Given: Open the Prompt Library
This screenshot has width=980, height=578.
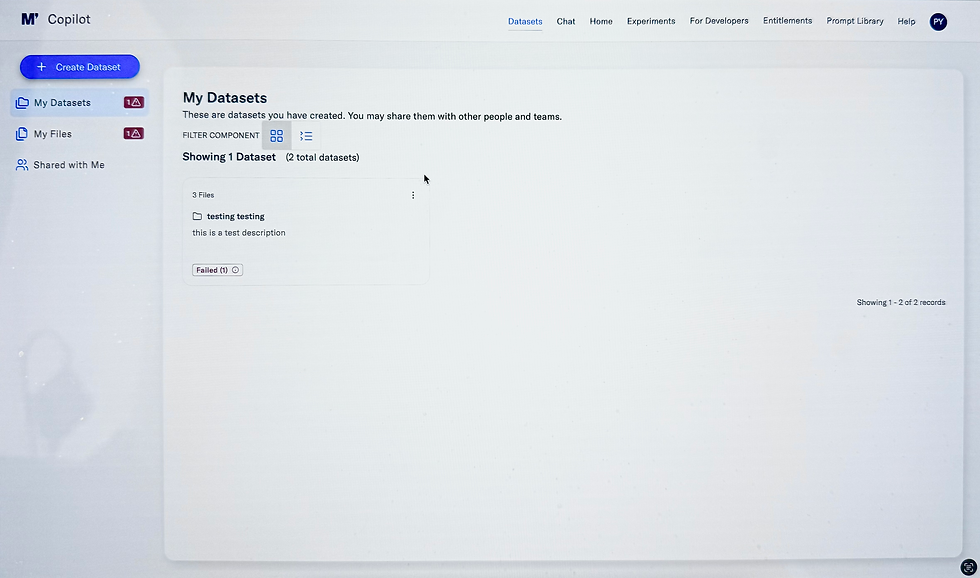Looking at the screenshot, I should 855,21.
